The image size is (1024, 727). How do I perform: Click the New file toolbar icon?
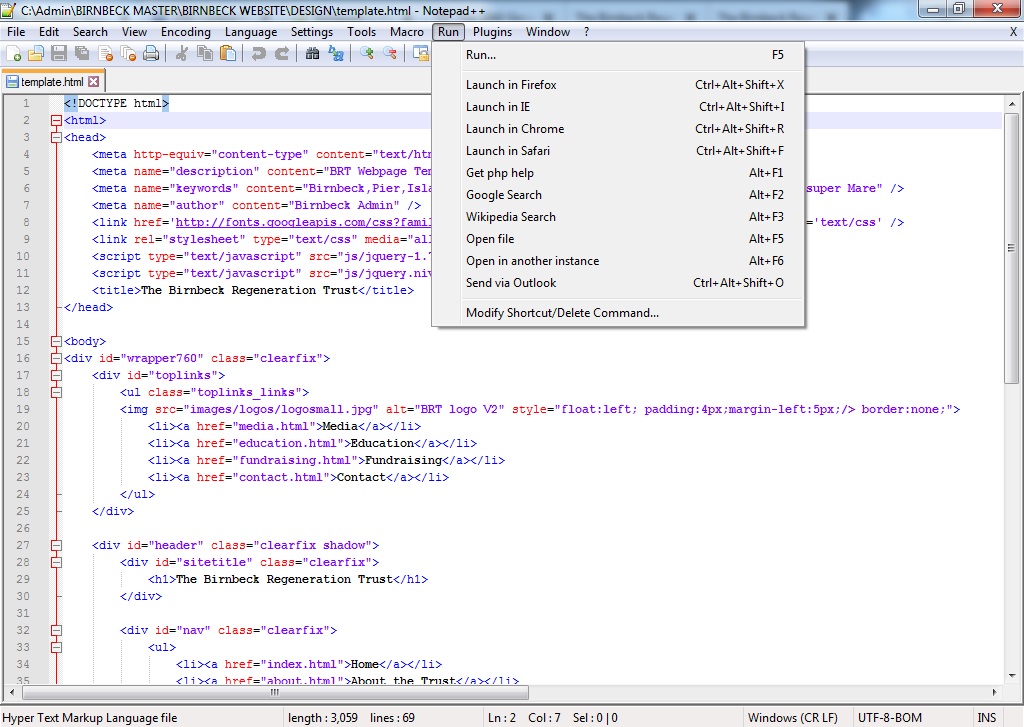point(13,54)
